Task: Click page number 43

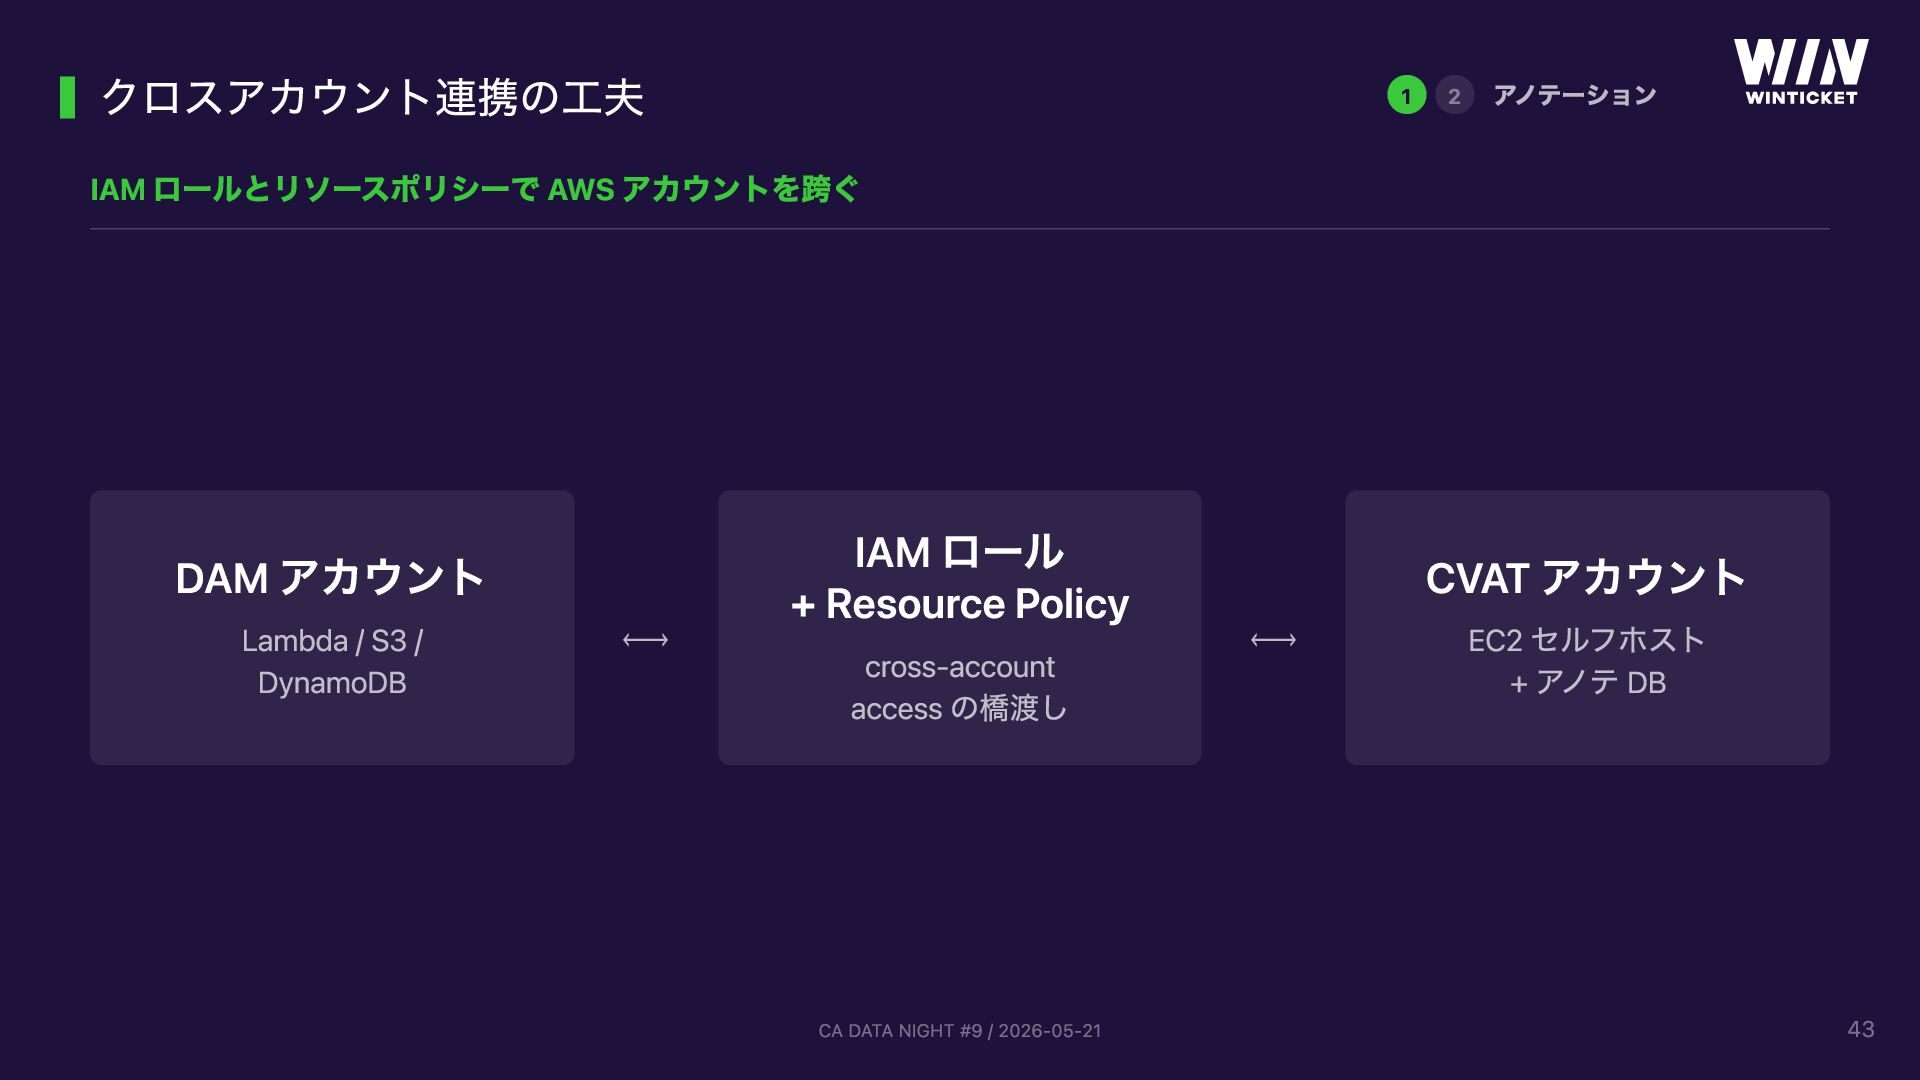Action: (x=1861, y=1029)
